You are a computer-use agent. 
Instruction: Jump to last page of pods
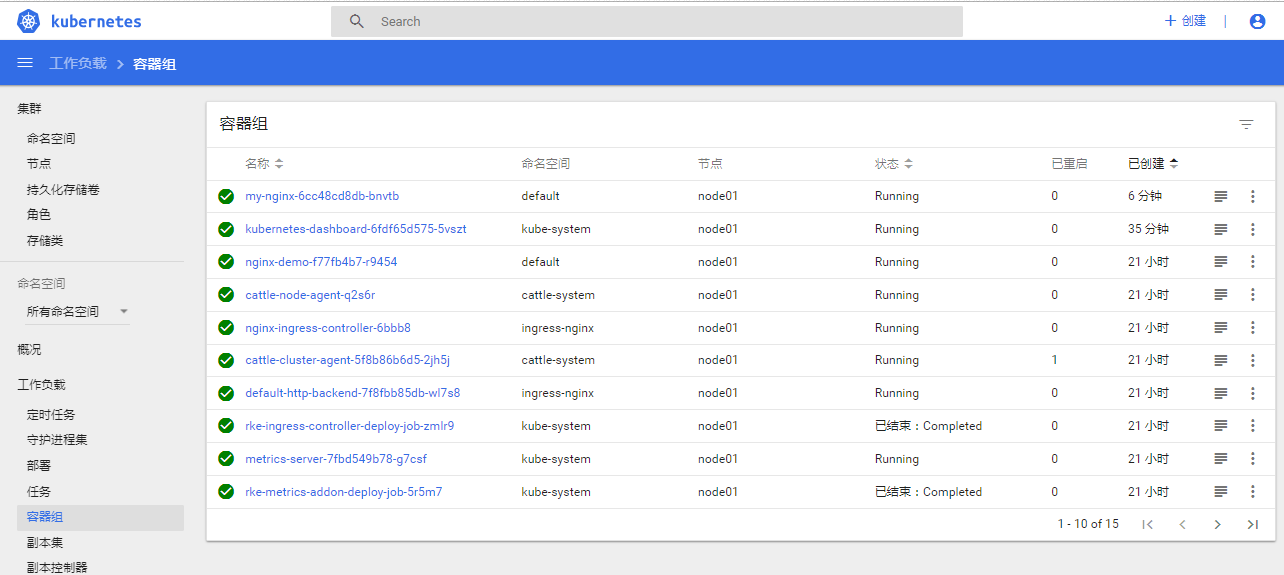pos(1252,524)
